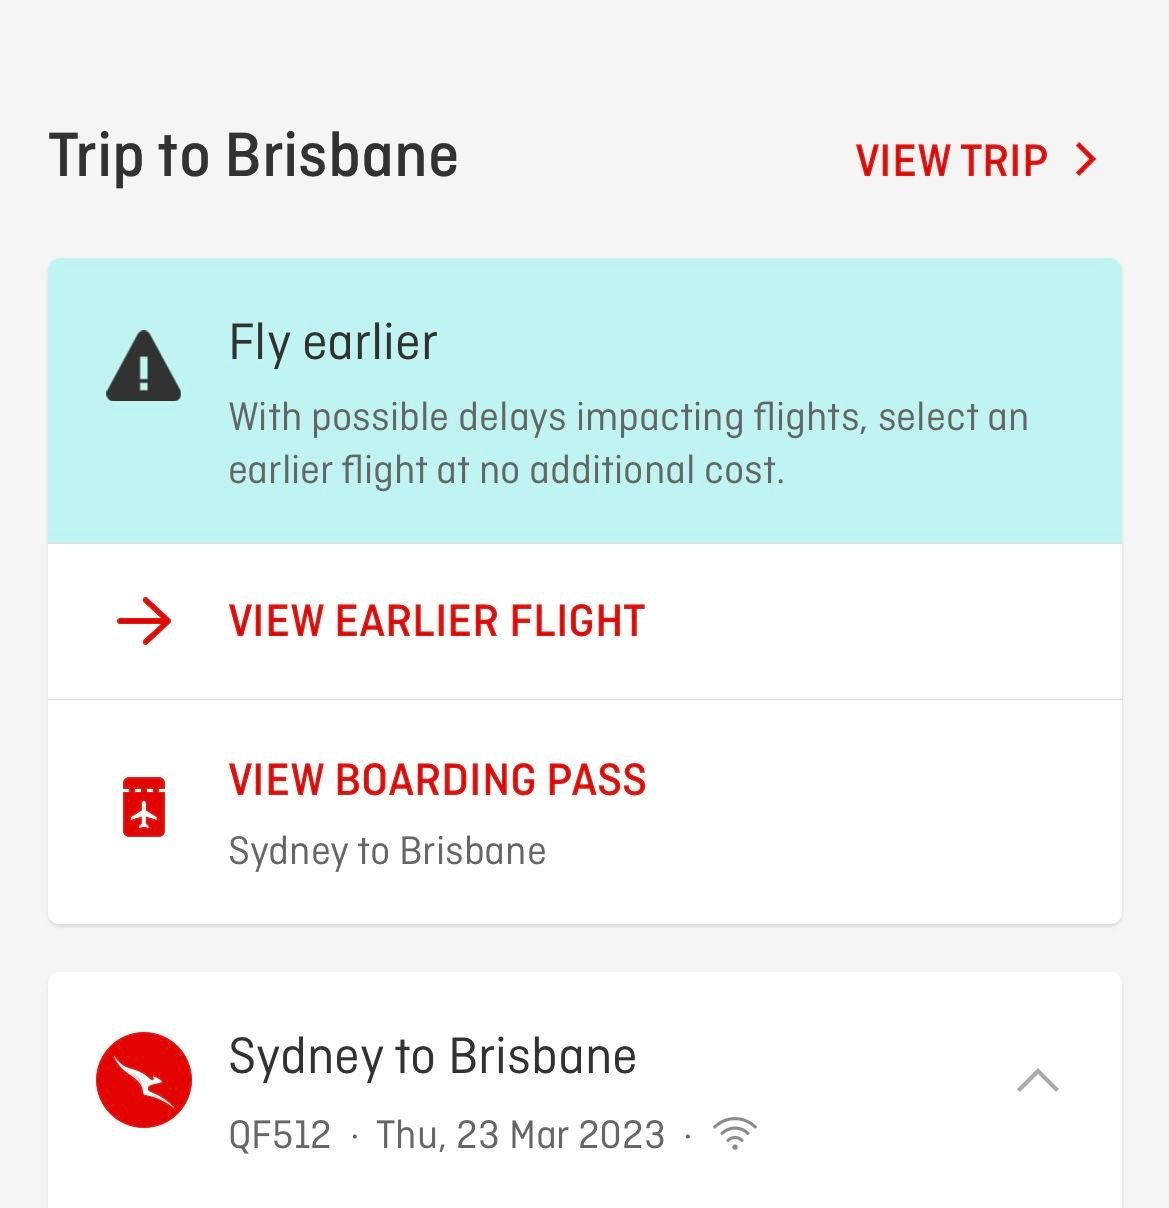Open VIEW BOARDING PASS
The height and width of the screenshot is (1208, 1169).
click(x=437, y=780)
